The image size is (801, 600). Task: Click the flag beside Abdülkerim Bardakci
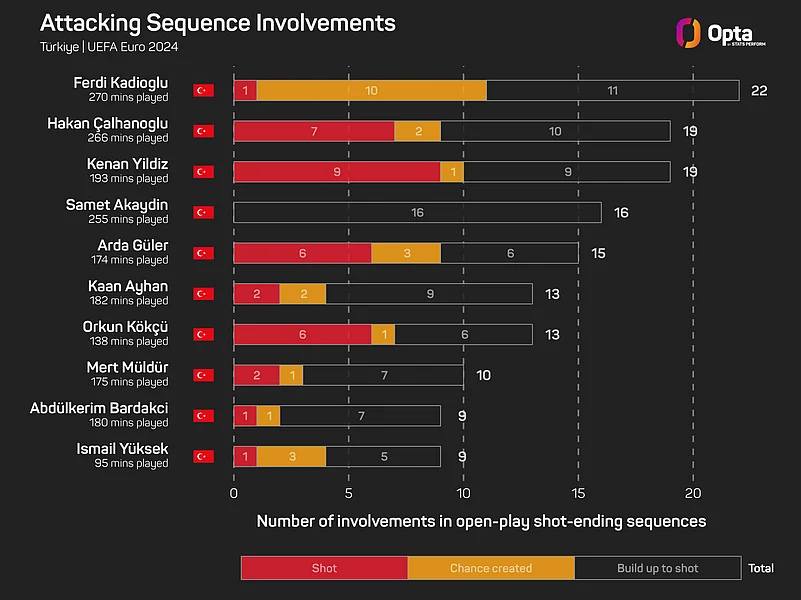tap(204, 416)
